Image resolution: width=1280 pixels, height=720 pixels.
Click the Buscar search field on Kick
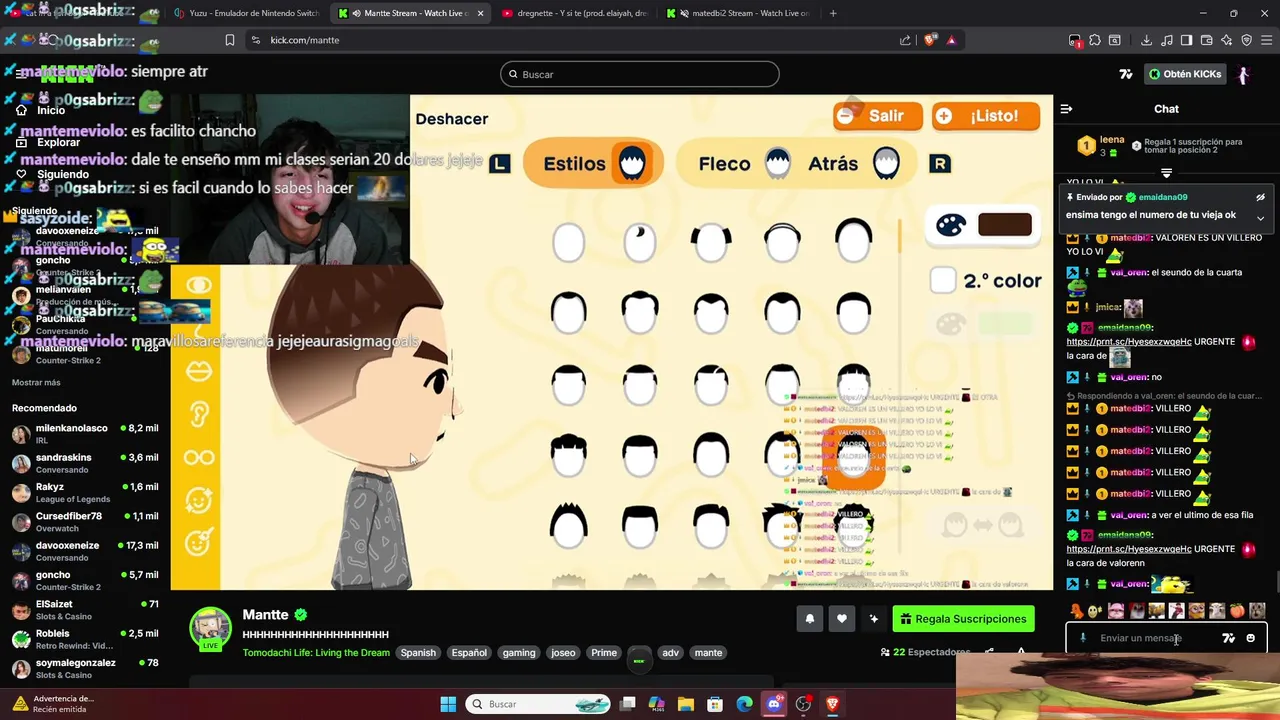click(640, 74)
